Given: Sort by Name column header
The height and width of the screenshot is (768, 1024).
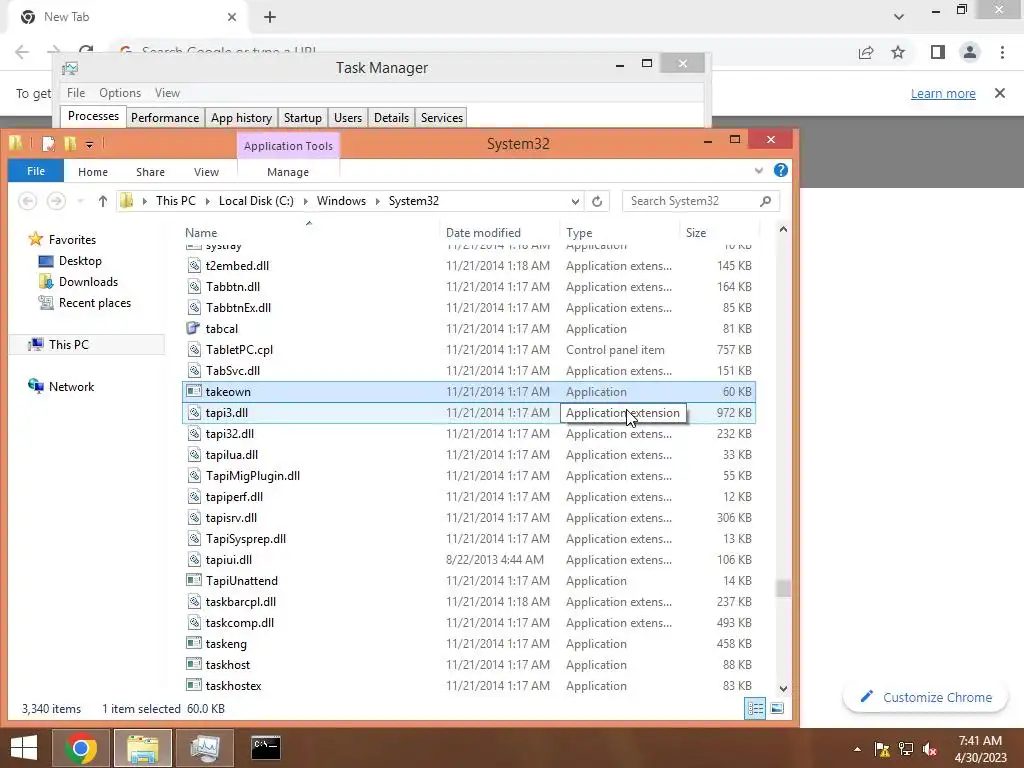Looking at the screenshot, I should click(310, 232).
